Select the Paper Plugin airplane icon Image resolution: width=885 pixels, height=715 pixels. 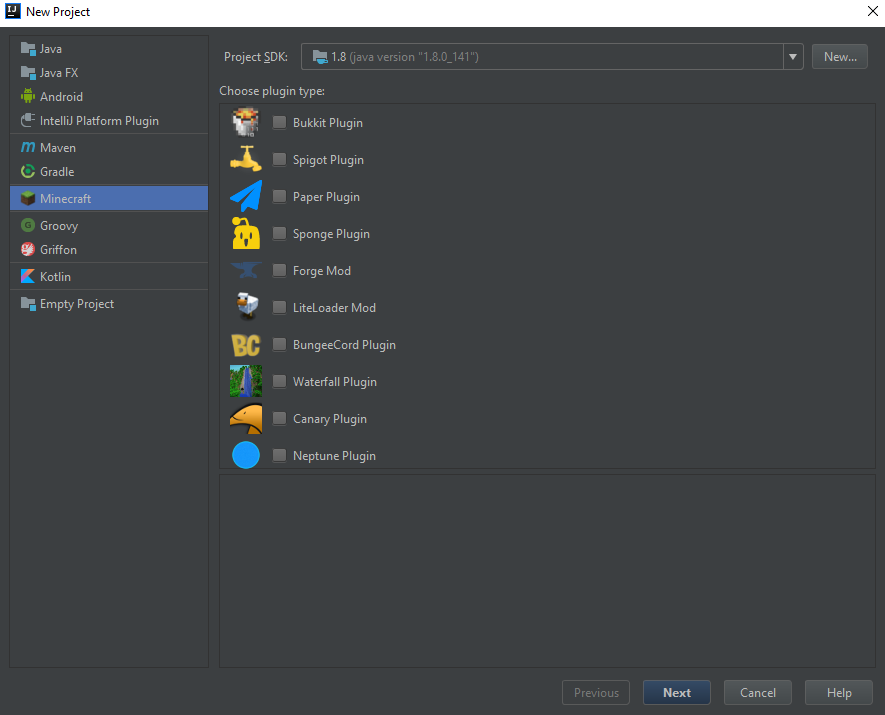coord(245,196)
